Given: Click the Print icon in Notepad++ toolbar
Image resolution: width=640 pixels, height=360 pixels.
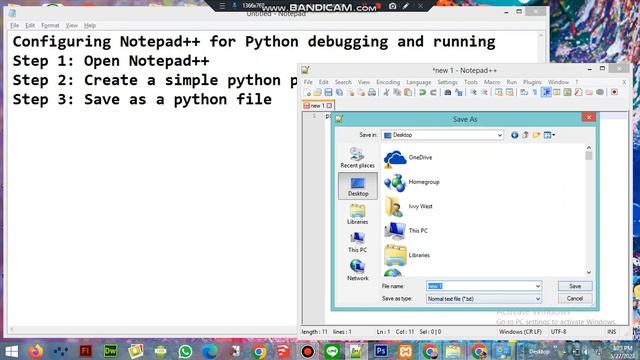Looking at the screenshot, I should (x=371, y=93).
